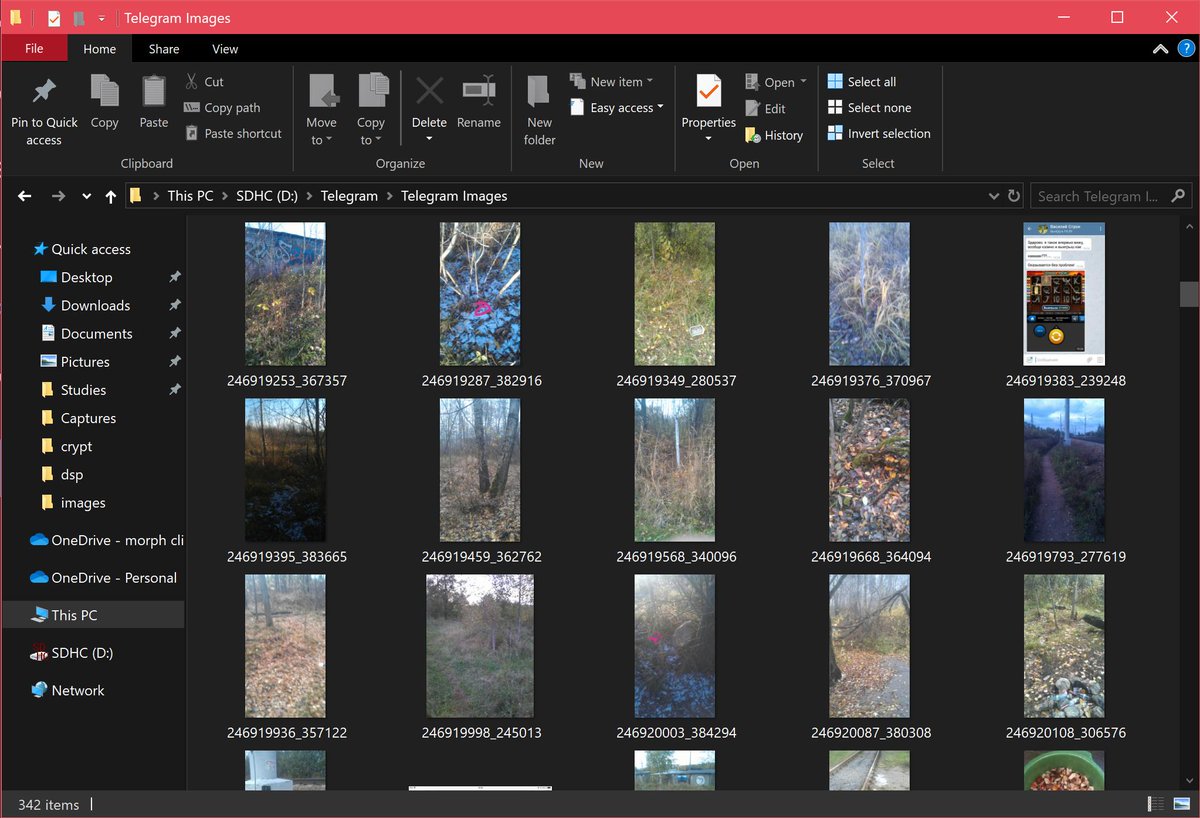Open the images folder in sidebar

pos(83,502)
